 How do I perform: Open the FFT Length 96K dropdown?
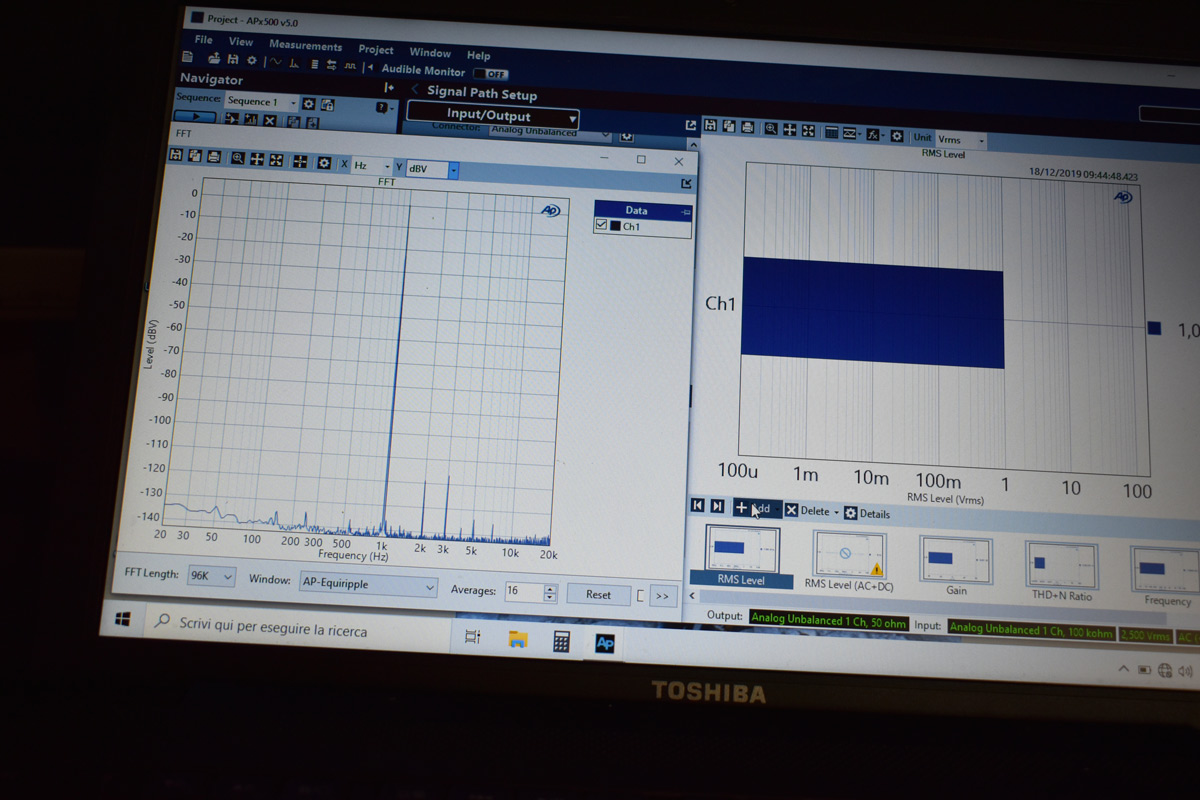[211, 576]
